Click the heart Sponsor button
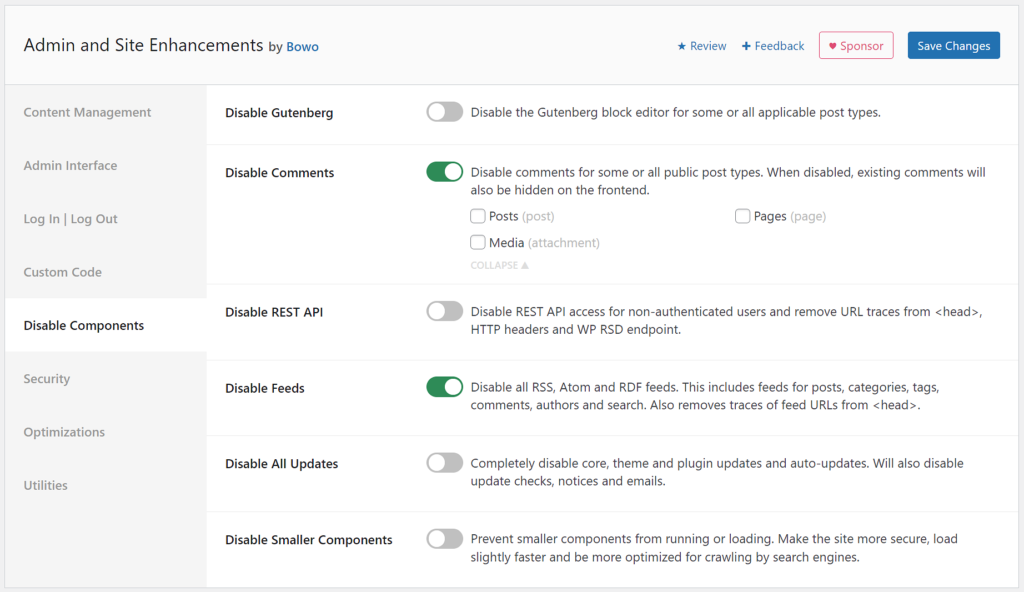This screenshot has height=592, width=1024. 856,46
